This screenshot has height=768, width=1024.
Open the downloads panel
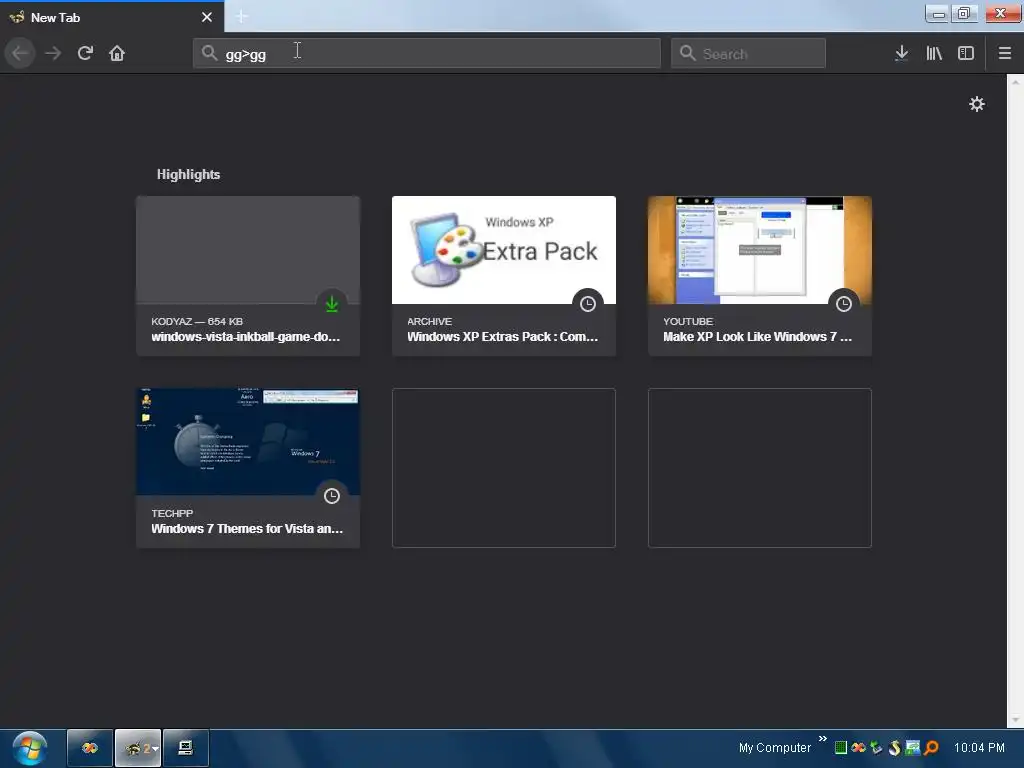tap(901, 53)
